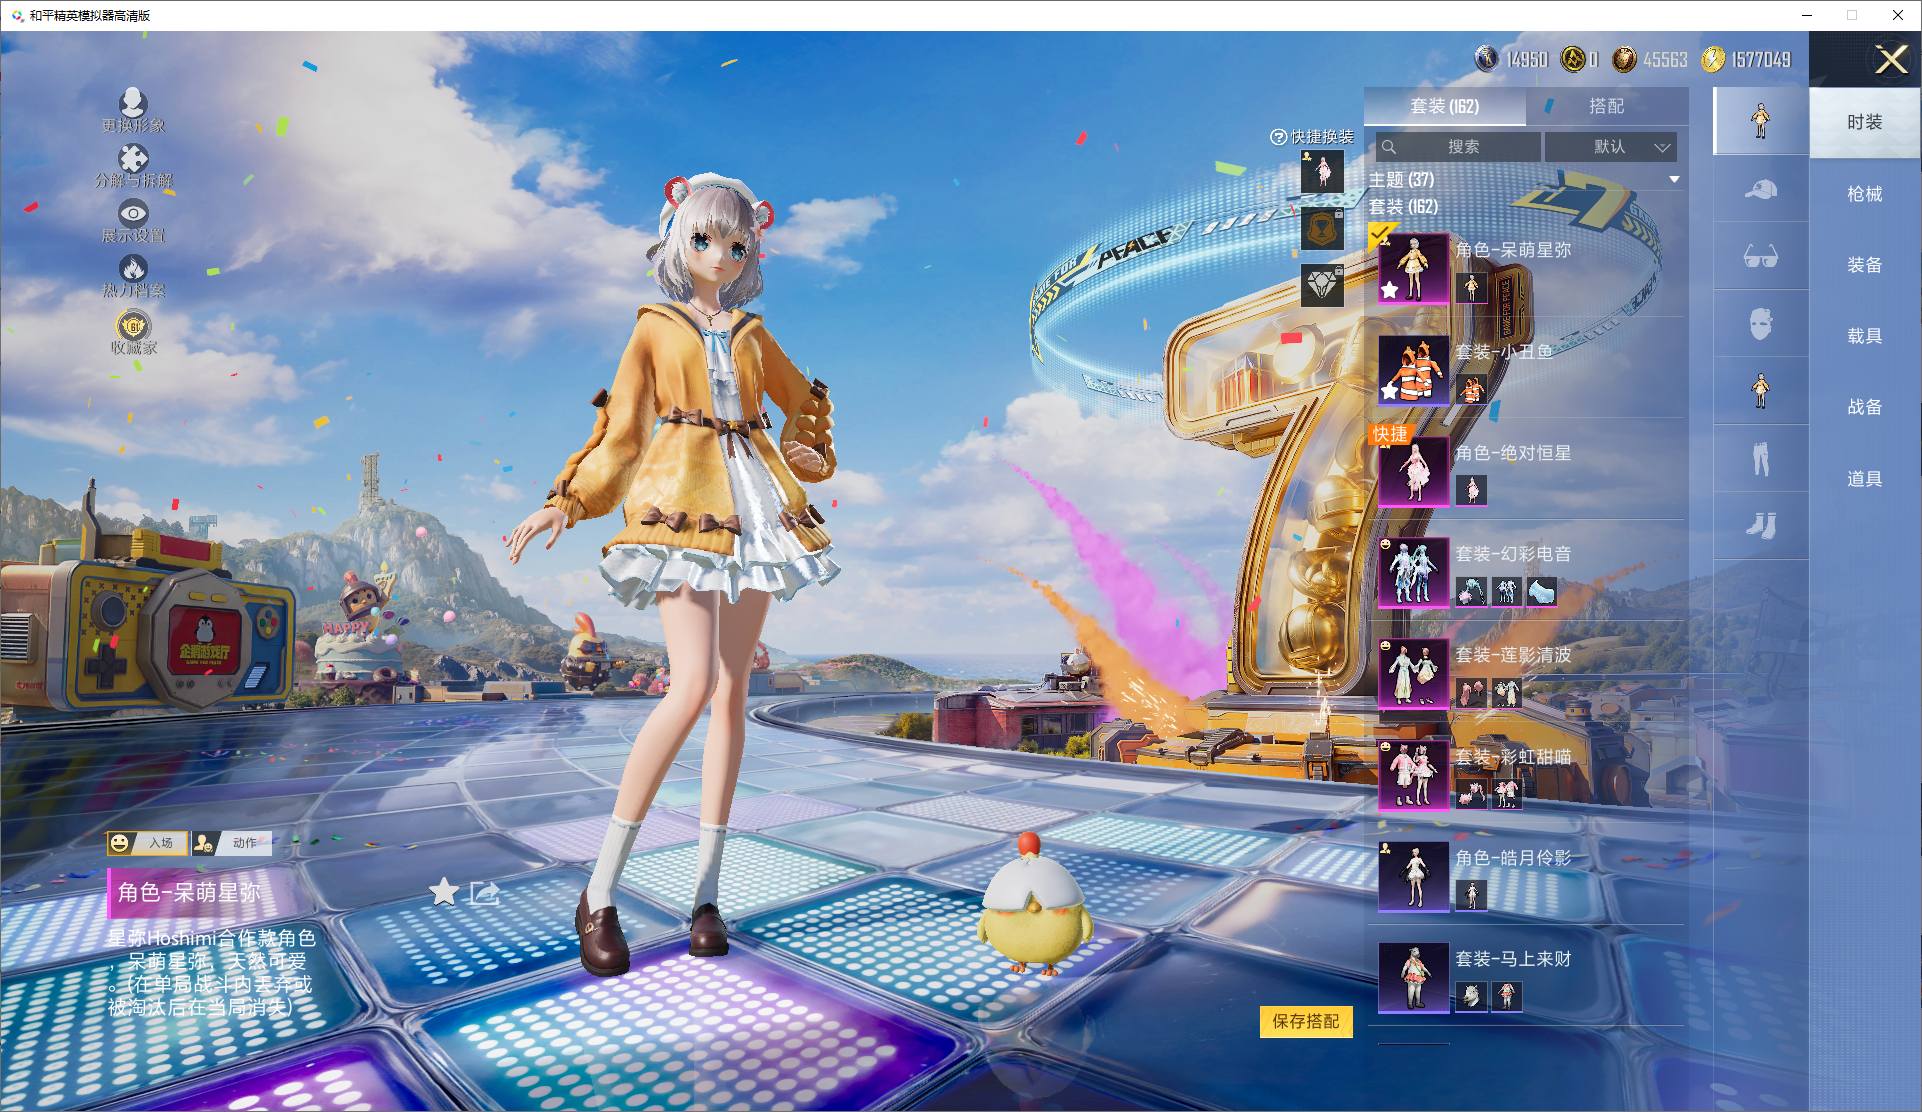Switch to the 搭配 tab
1922x1112 pixels.
[1606, 106]
